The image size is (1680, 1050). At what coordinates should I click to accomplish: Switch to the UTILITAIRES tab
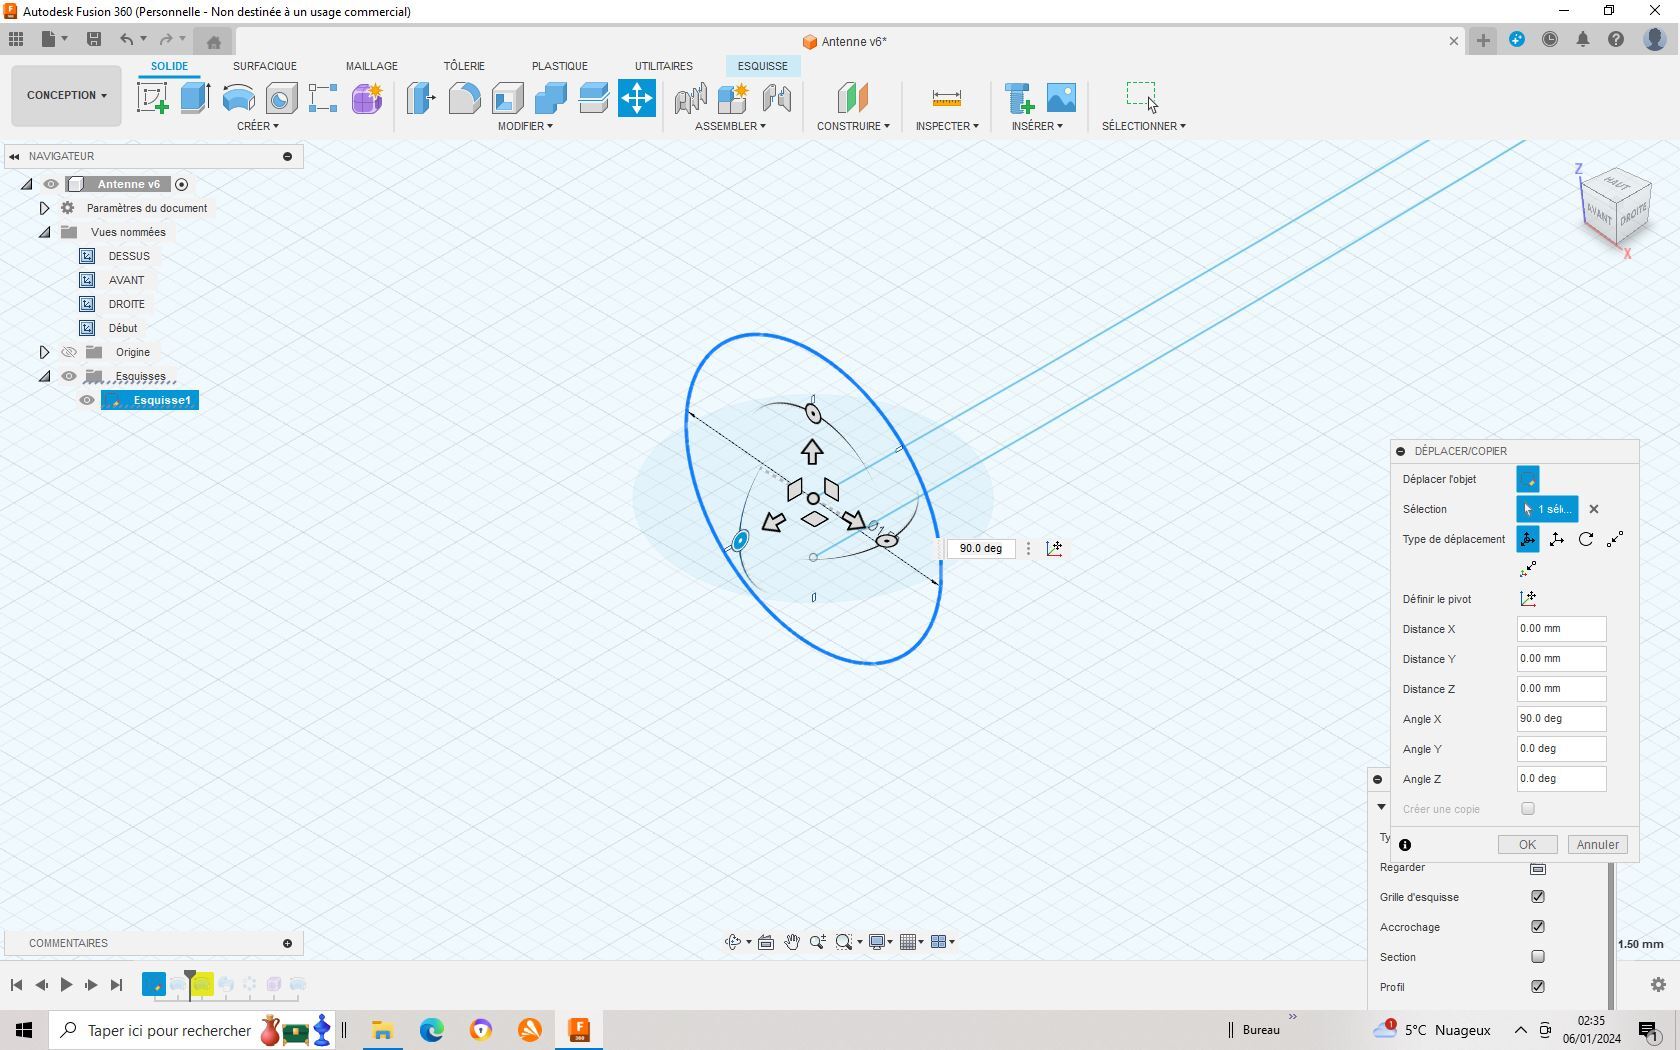coord(663,66)
